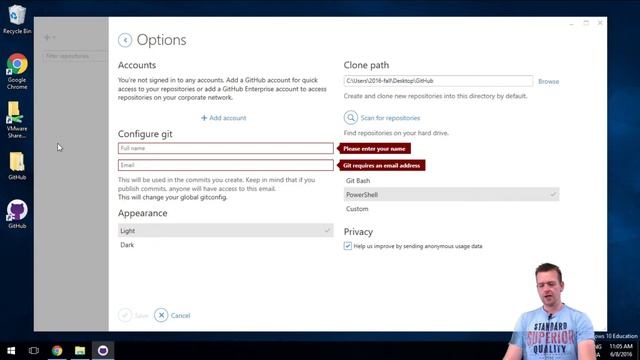Switch to GitHub app in the taskbar

(x=103, y=351)
